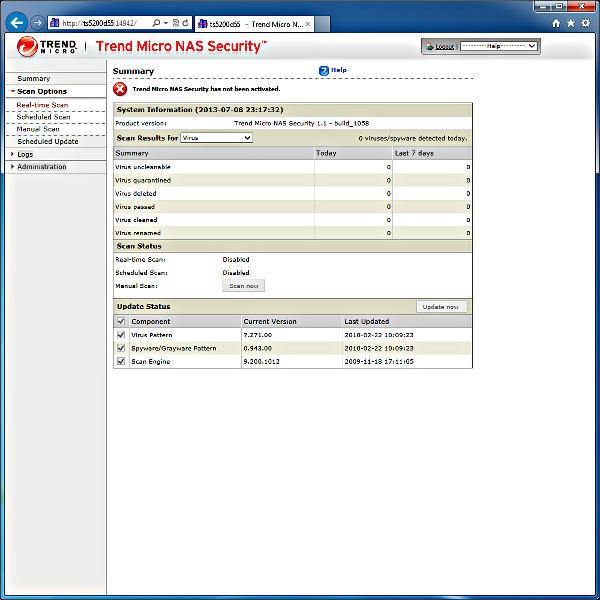
Task: Click the Scan now button
Action: [x=244, y=286]
